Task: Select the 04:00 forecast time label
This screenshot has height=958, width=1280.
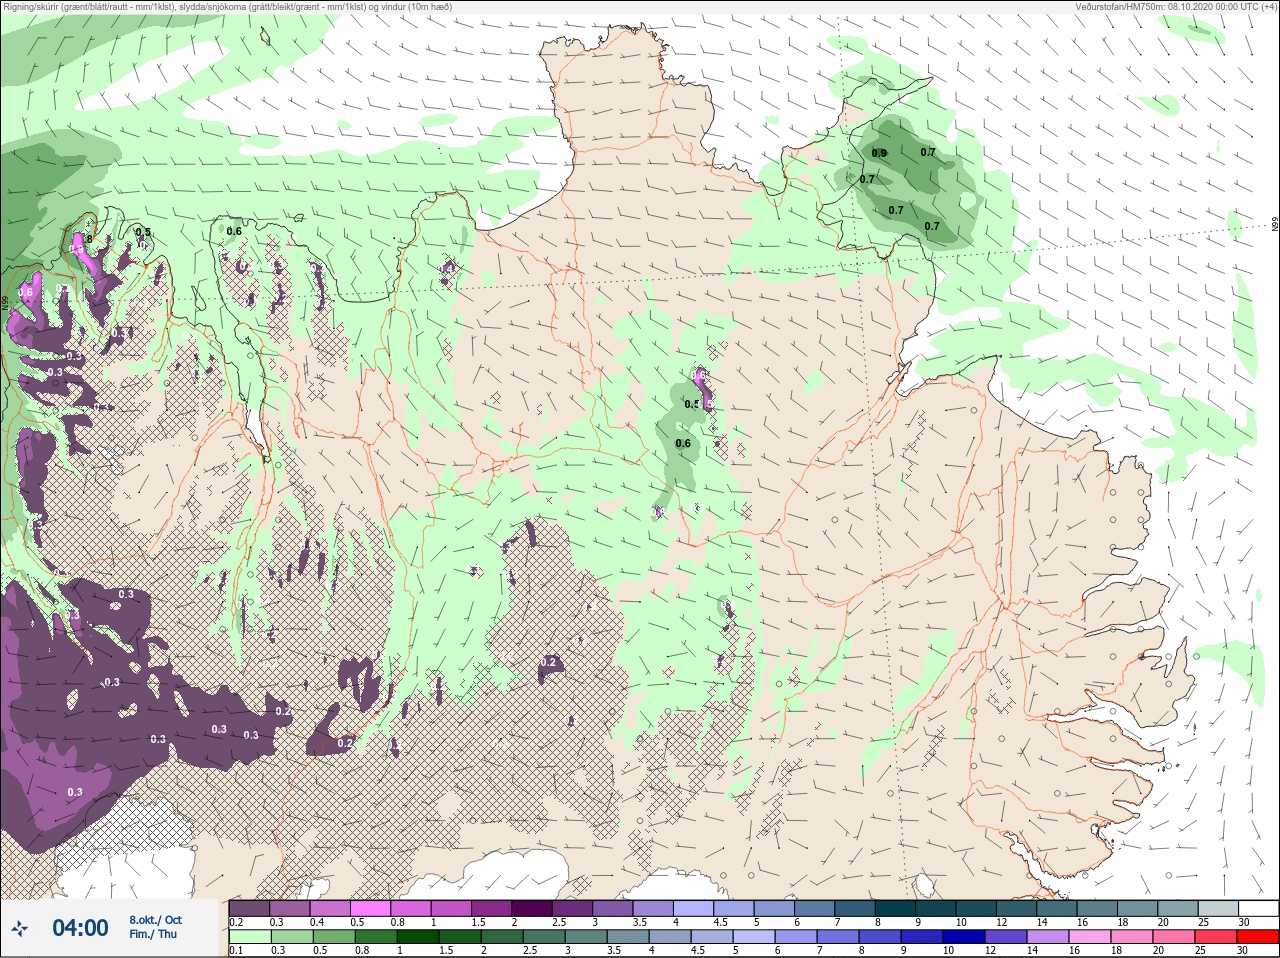Action: coord(80,929)
